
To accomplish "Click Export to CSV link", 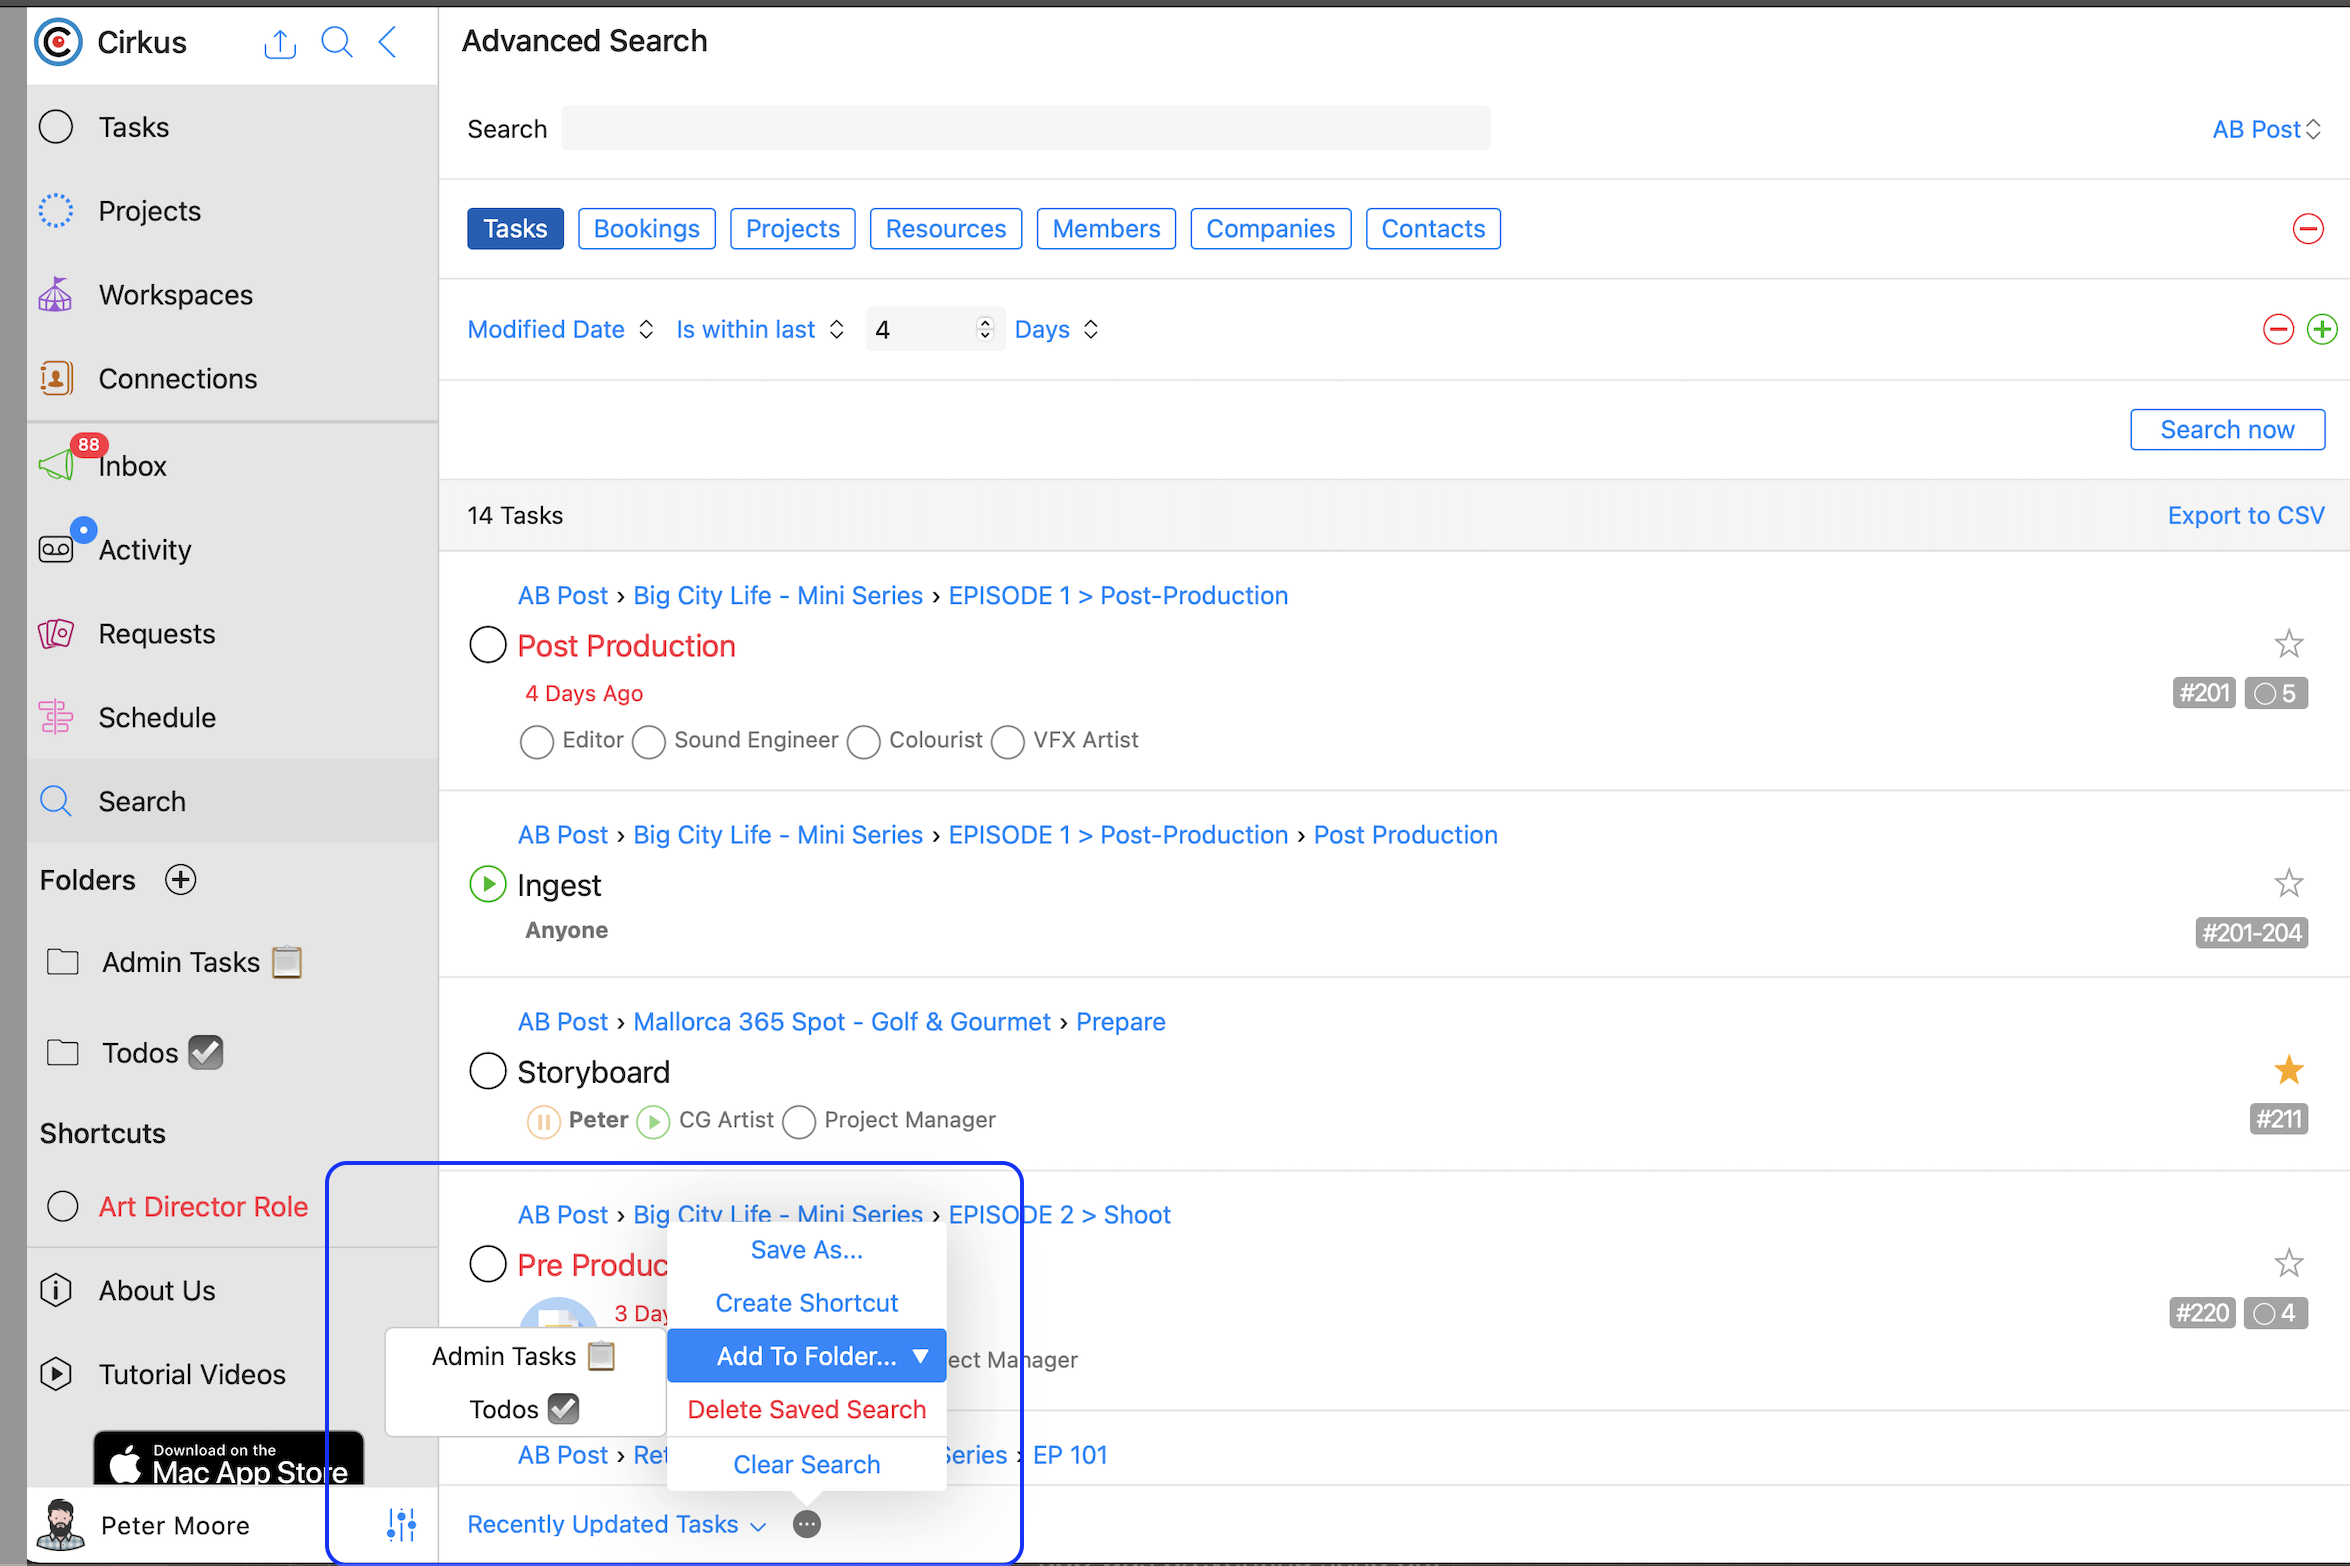I will (2245, 515).
